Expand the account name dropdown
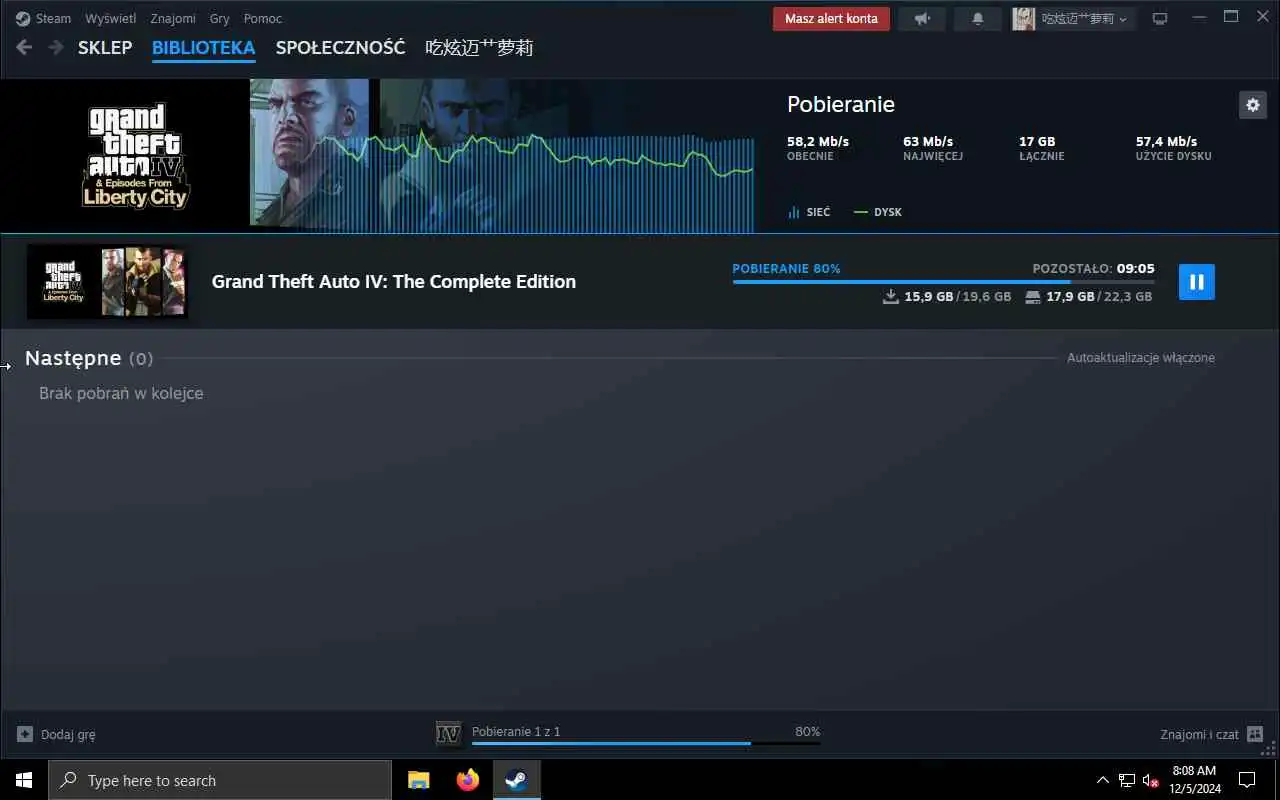 1085,18
